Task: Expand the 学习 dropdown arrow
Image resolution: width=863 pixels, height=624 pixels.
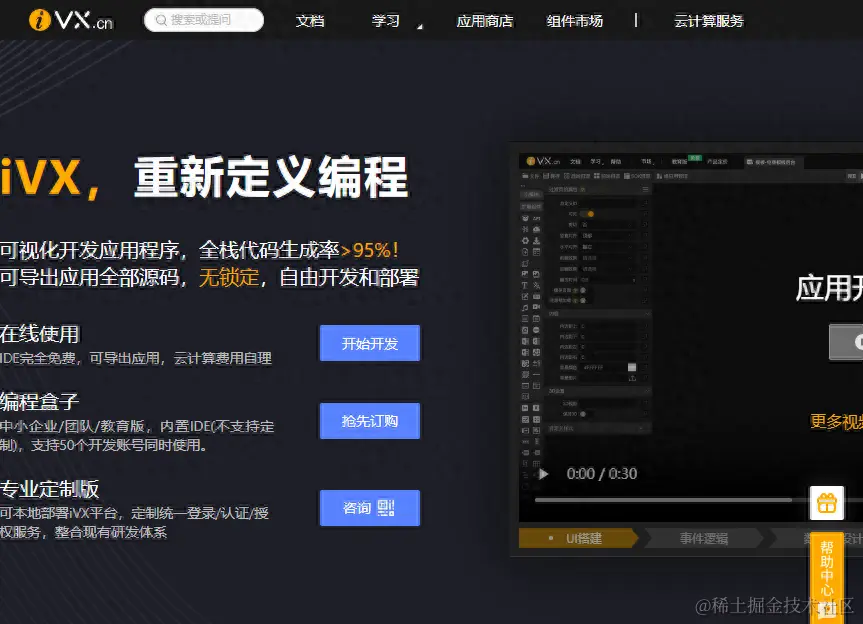Action: [419, 26]
